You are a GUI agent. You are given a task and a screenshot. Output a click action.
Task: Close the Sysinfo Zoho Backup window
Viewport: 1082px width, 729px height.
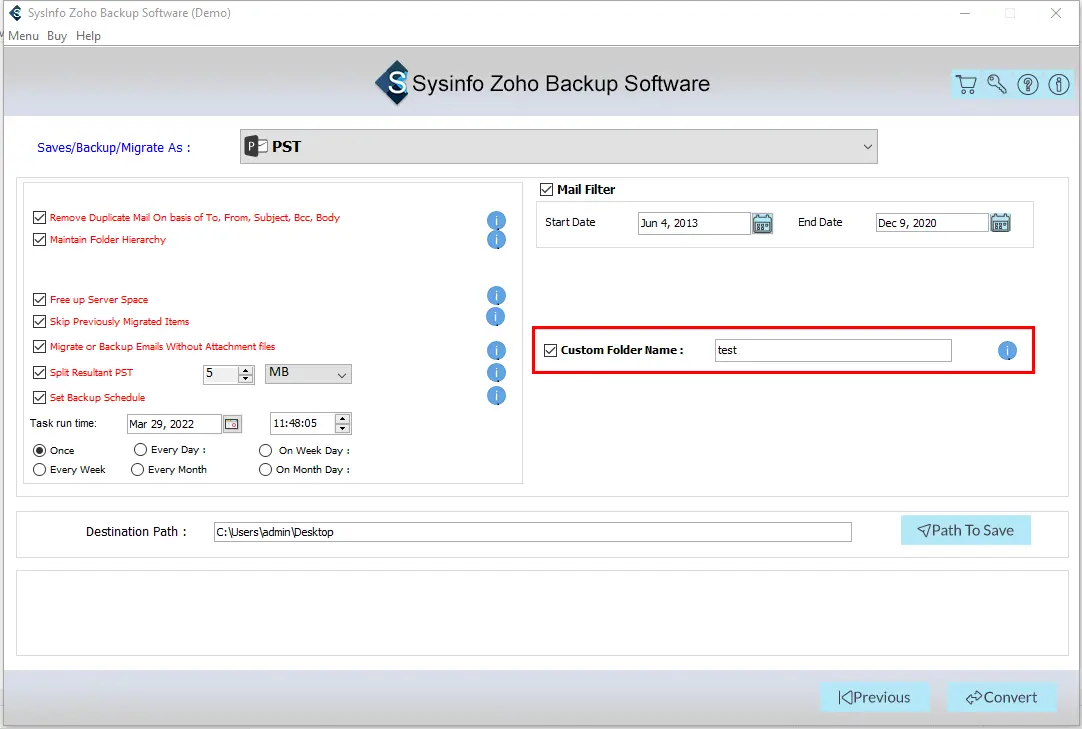1055,13
